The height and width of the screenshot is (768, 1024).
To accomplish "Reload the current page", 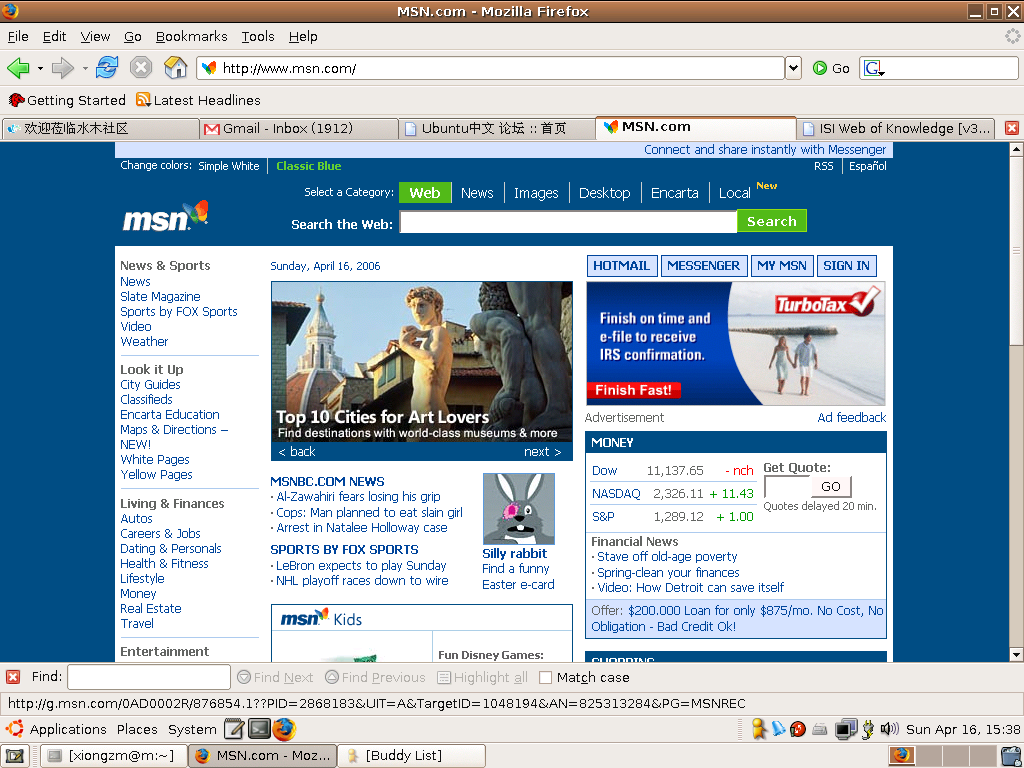I will pyautogui.click(x=107, y=67).
